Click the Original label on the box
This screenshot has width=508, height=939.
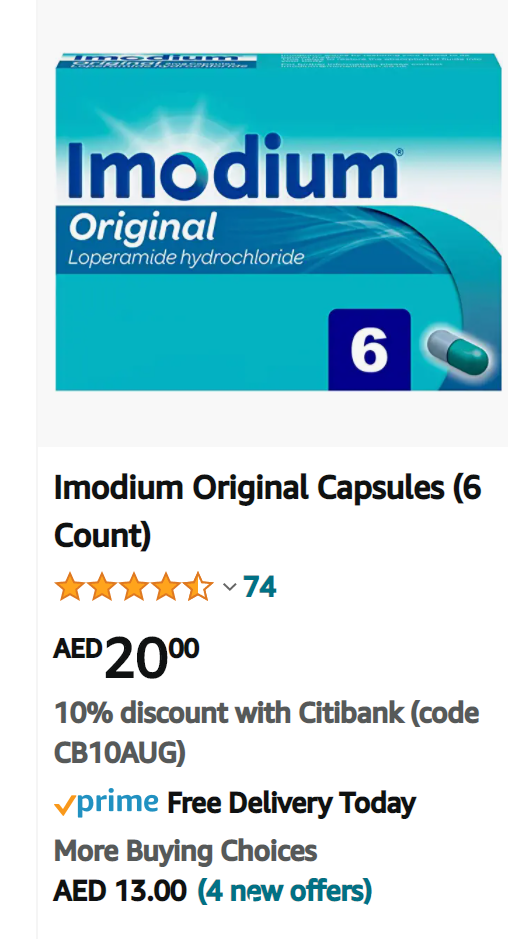coord(142,228)
